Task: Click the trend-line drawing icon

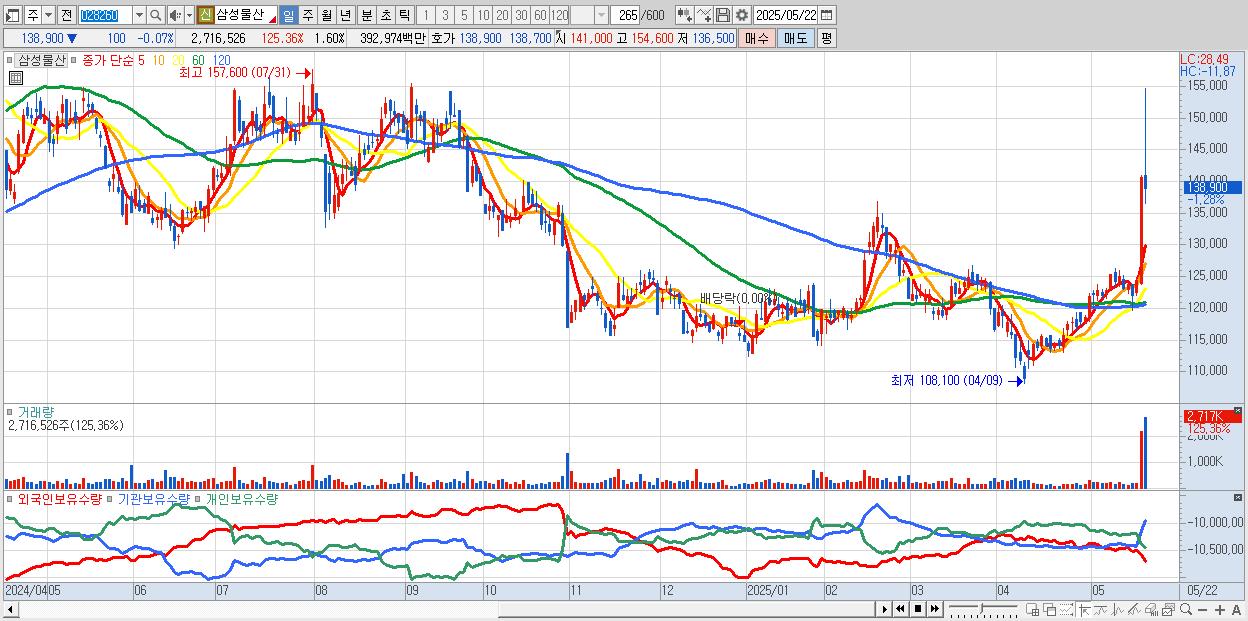Action: tap(1101, 609)
